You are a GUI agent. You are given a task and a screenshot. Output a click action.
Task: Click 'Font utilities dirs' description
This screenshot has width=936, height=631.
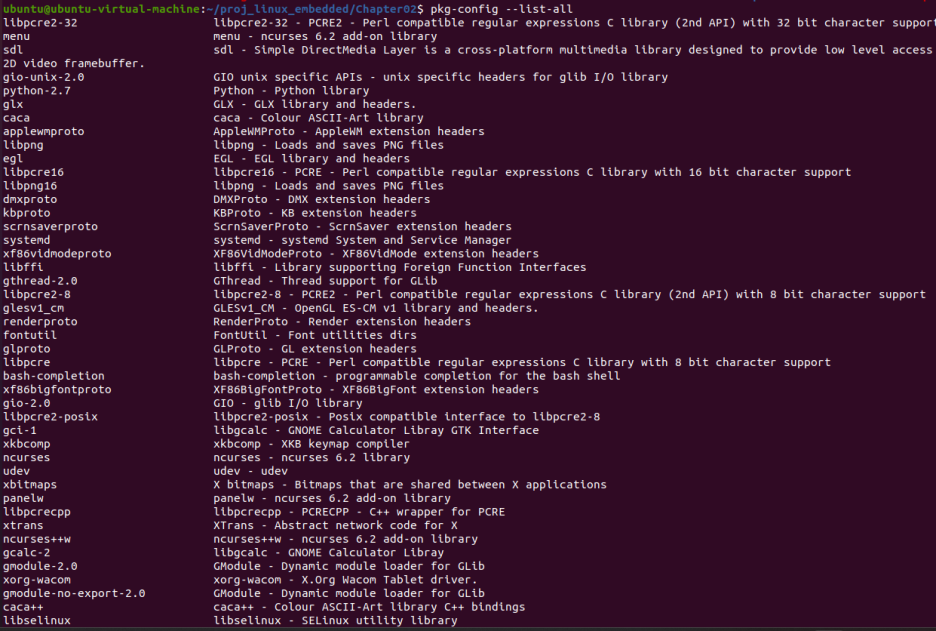click(352, 335)
